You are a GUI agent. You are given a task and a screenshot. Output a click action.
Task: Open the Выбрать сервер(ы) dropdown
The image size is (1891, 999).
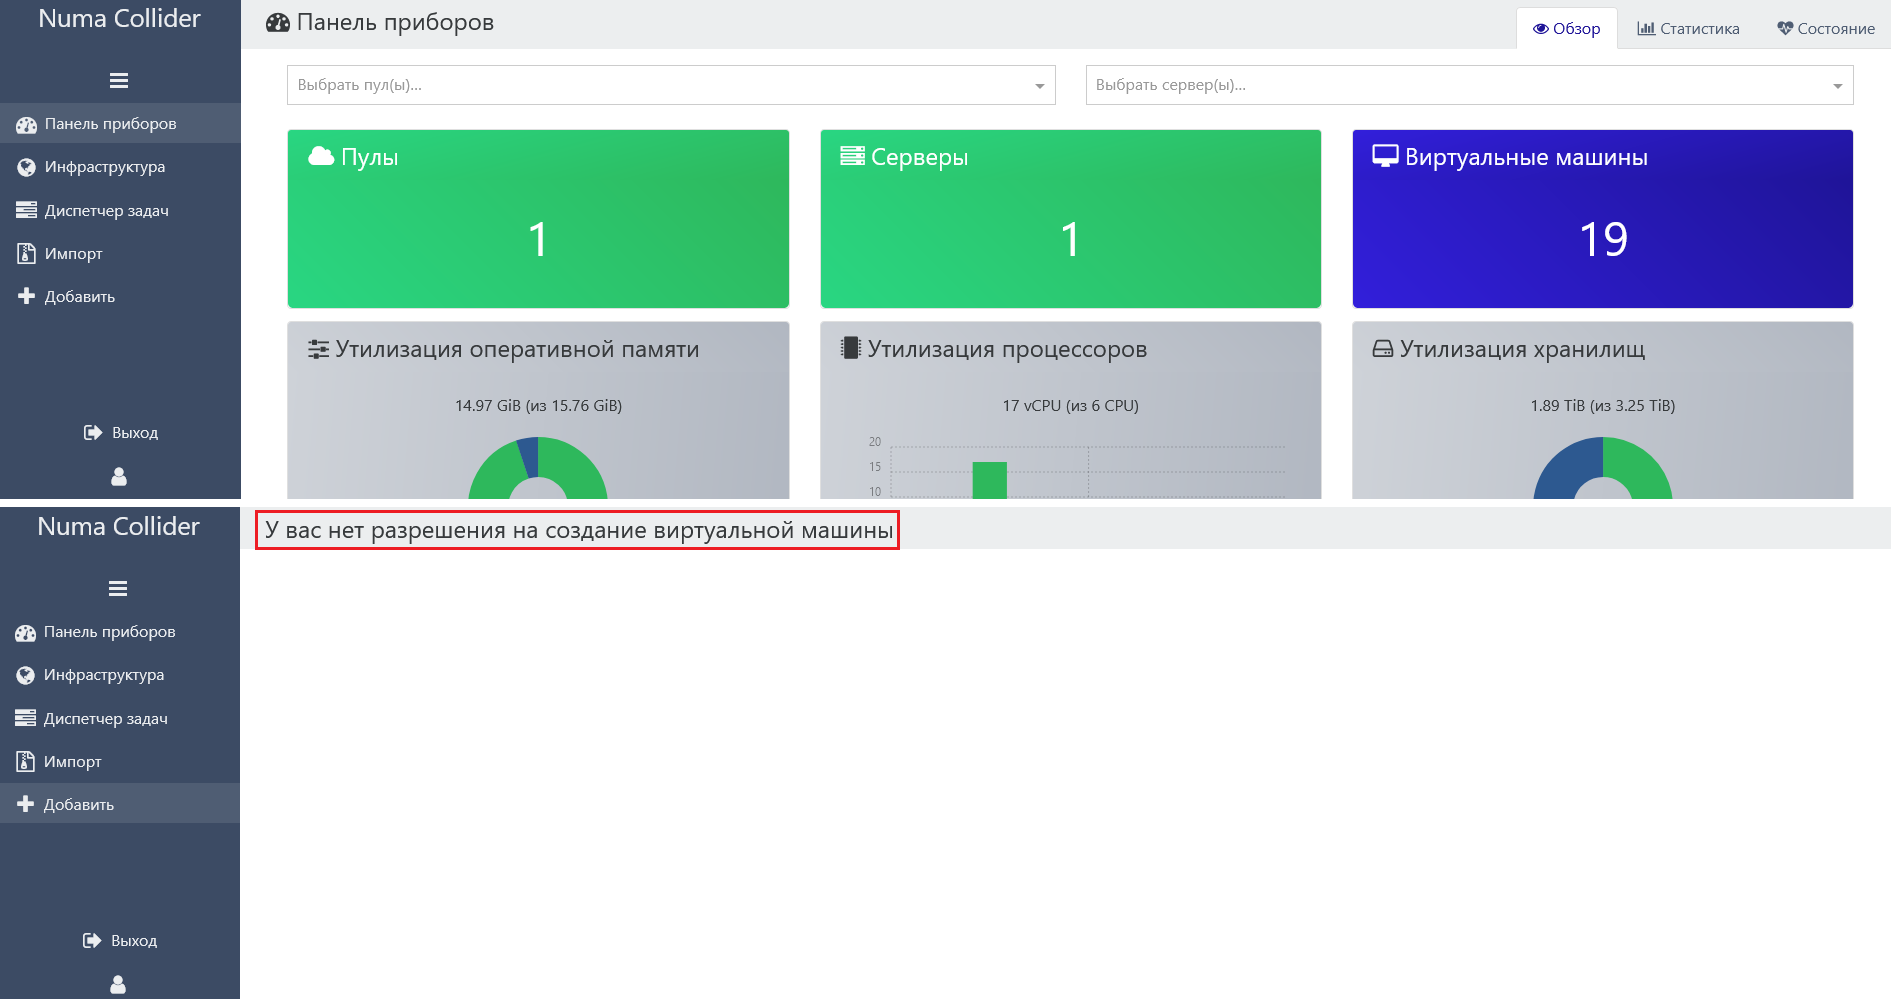tap(1469, 85)
